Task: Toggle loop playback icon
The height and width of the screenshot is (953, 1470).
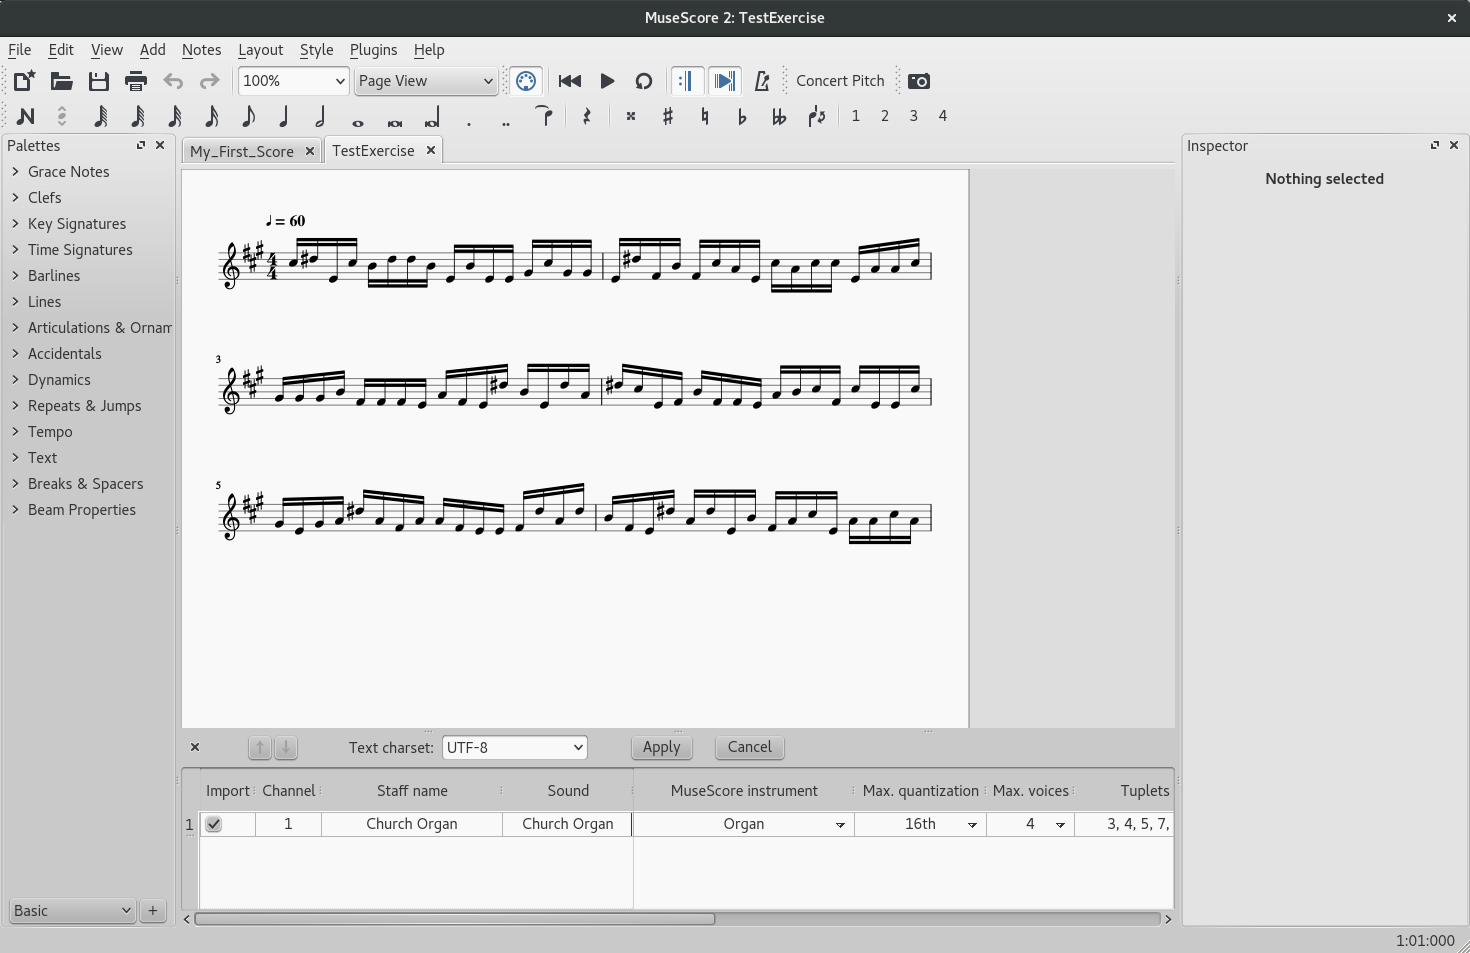Action: pos(644,81)
